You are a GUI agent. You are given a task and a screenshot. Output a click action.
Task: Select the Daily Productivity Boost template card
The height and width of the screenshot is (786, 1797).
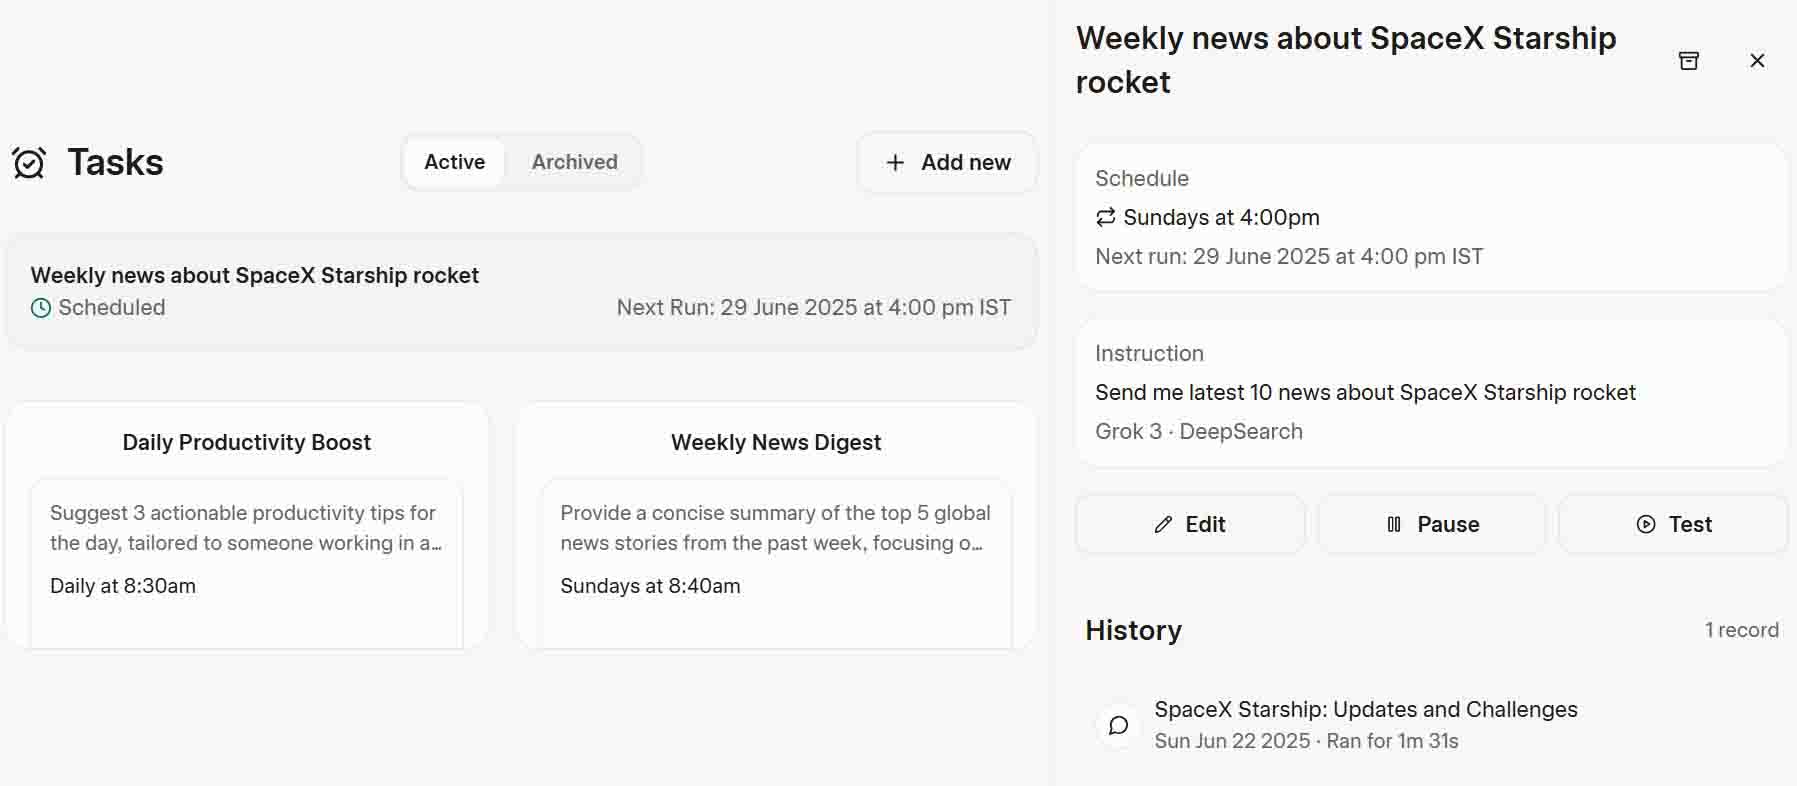(247, 526)
